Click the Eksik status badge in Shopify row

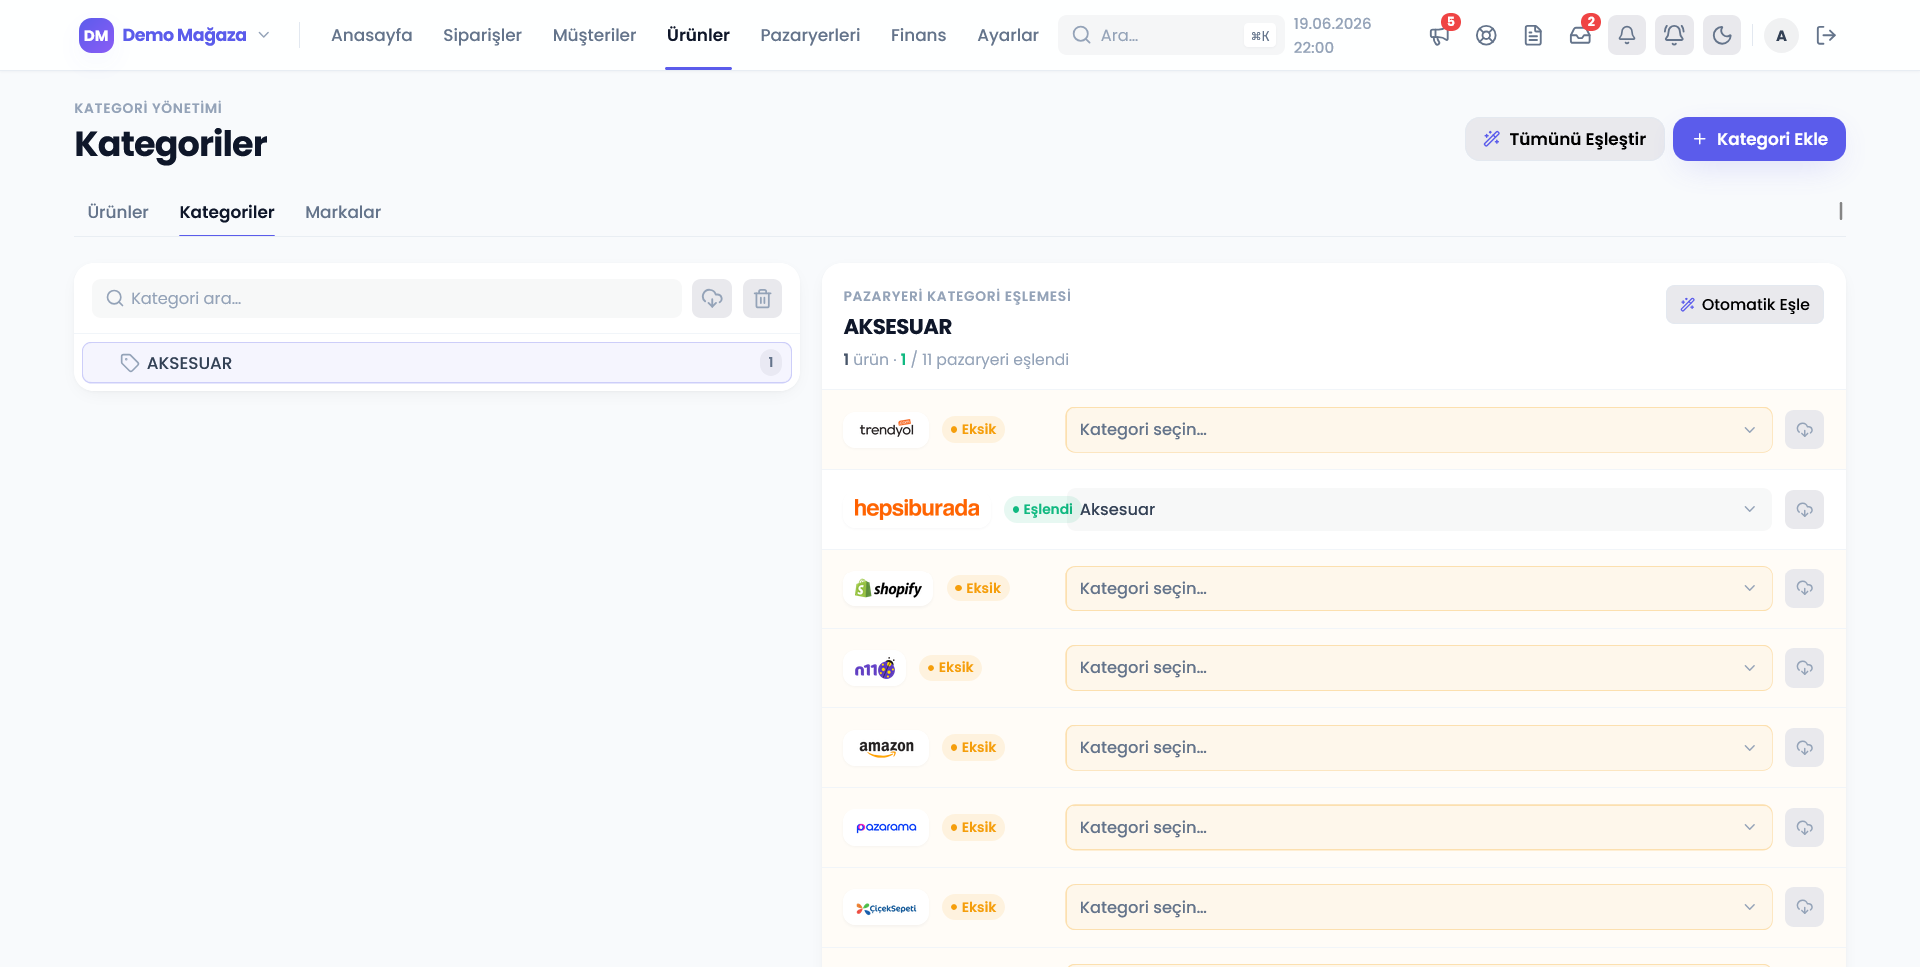(x=978, y=588)
